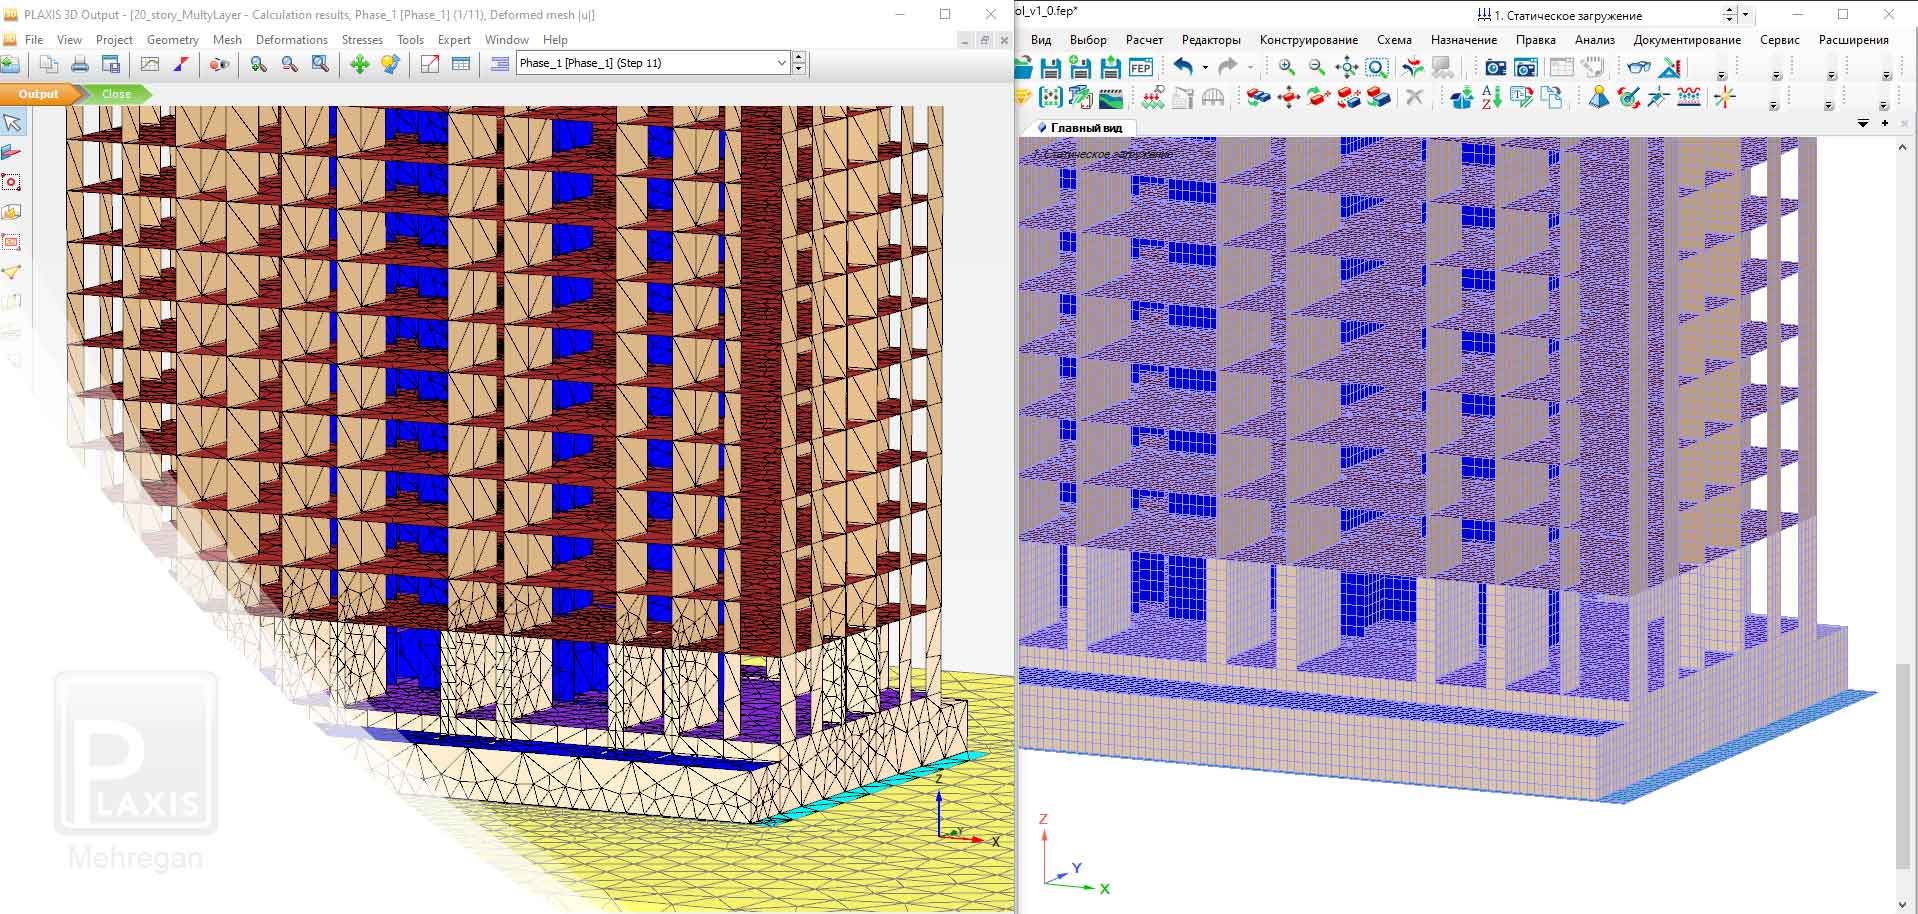The height and width of the screenshot is (914, 1918).
Task: Click the camera snapshot icon
Action: (1495, 68)
